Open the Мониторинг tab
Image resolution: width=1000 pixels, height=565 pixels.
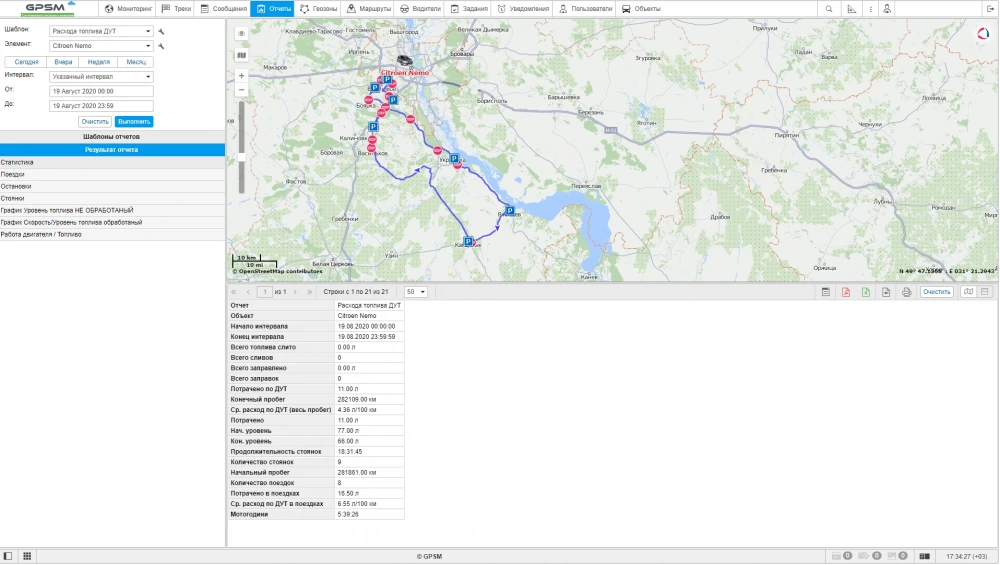pos(129,8)
